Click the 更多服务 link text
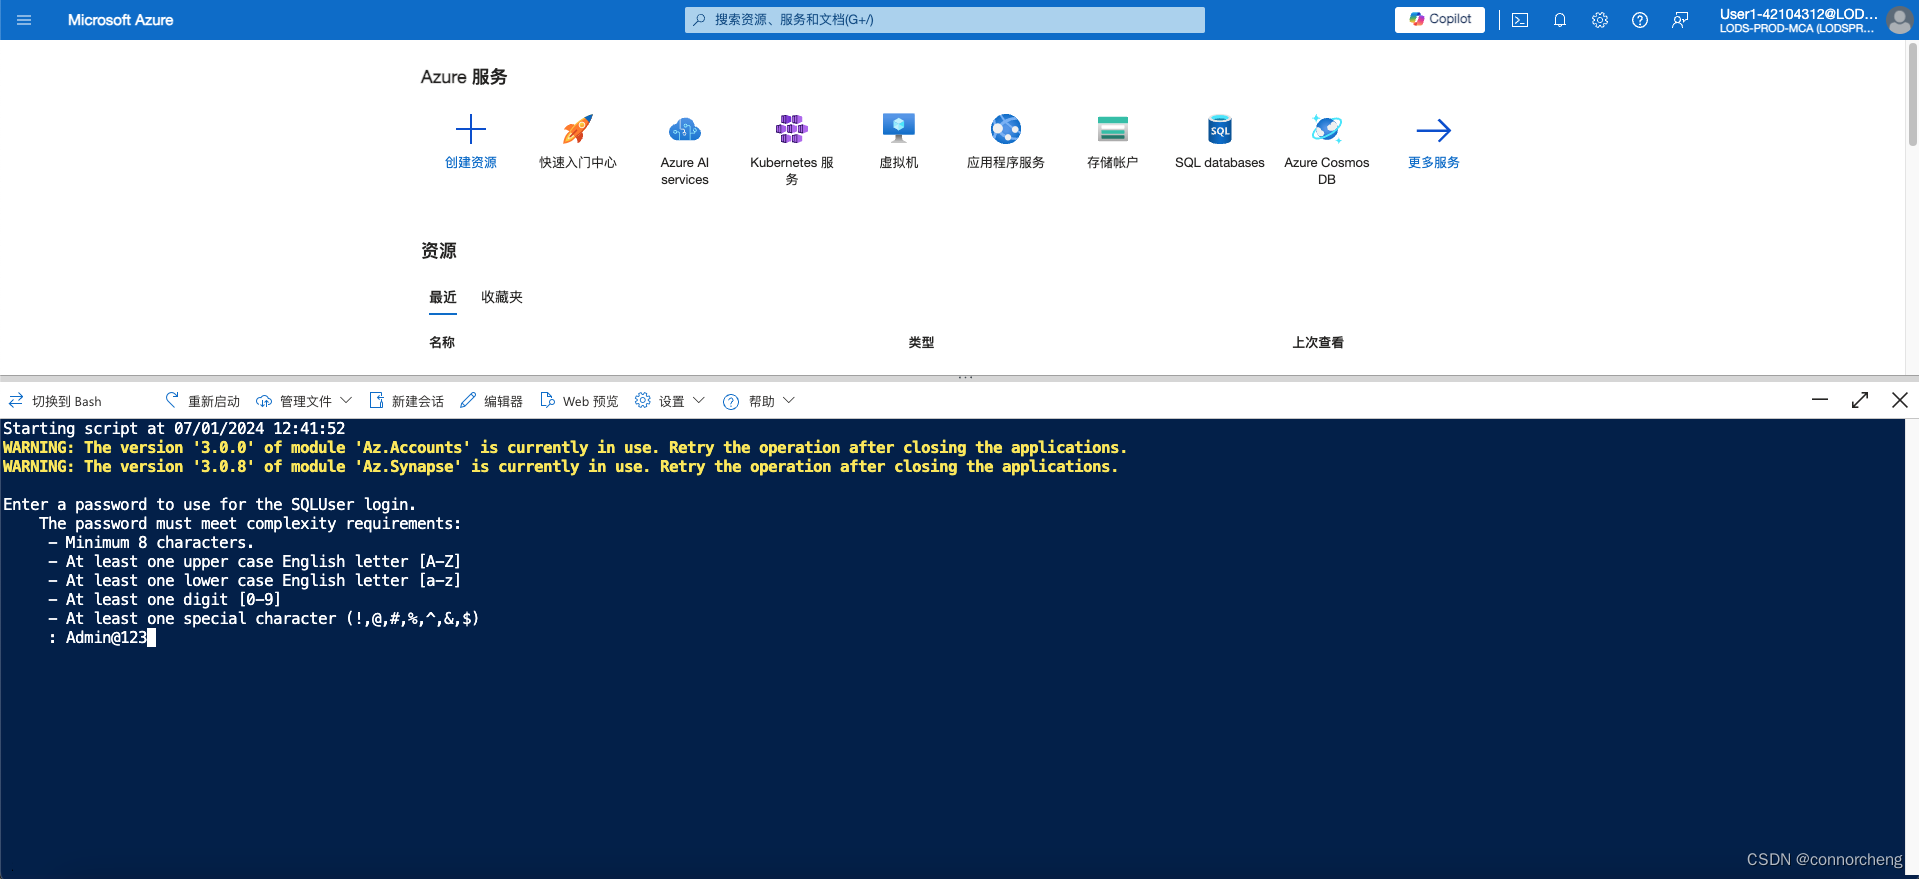 pos(1434,162)
